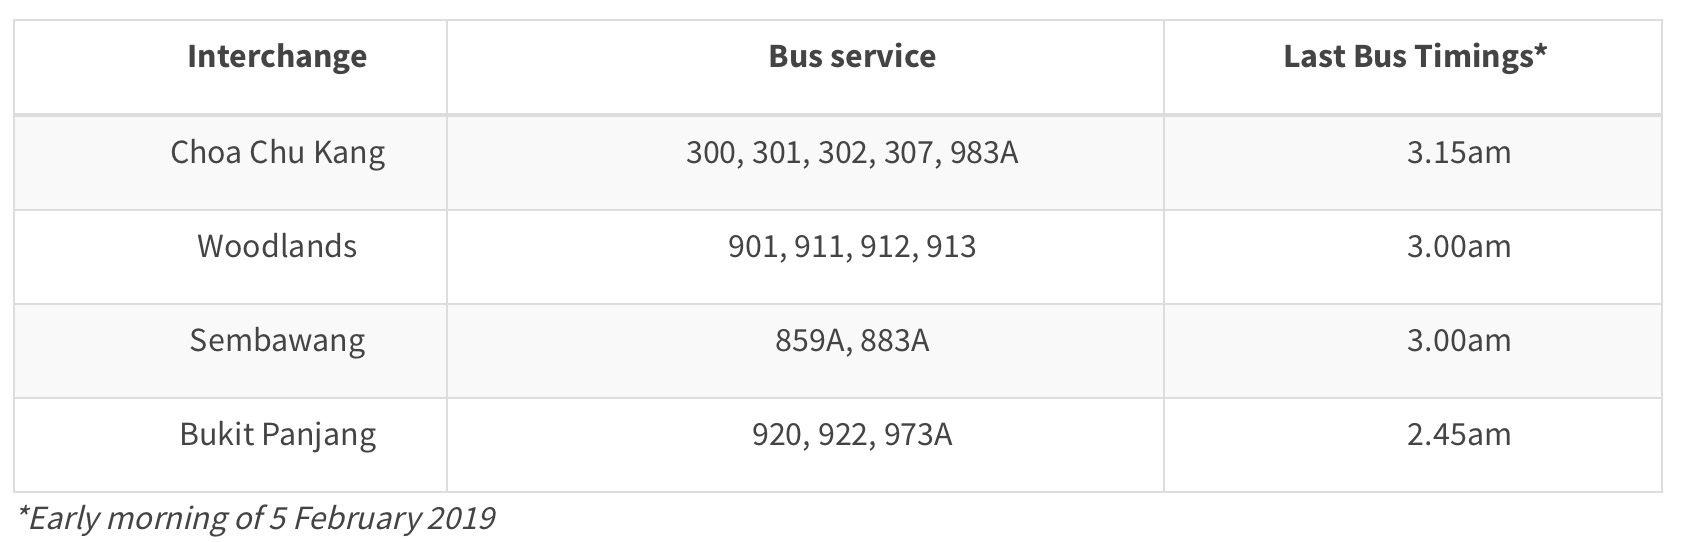Click bus service 920

pos(776,435)
